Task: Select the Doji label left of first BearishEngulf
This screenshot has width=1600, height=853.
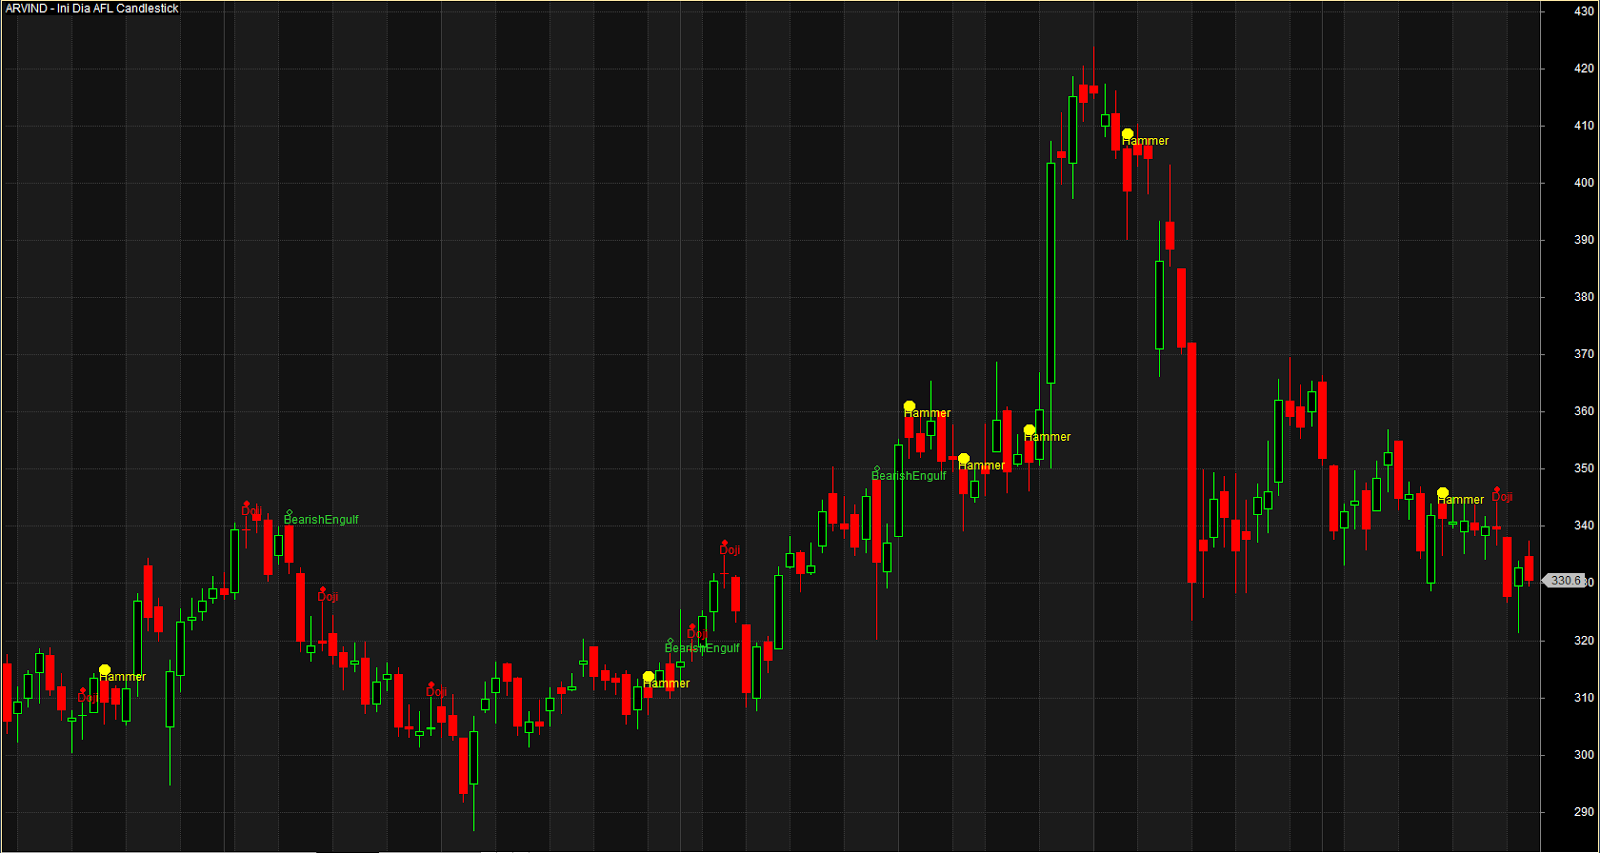Action: tap(251, 511)
